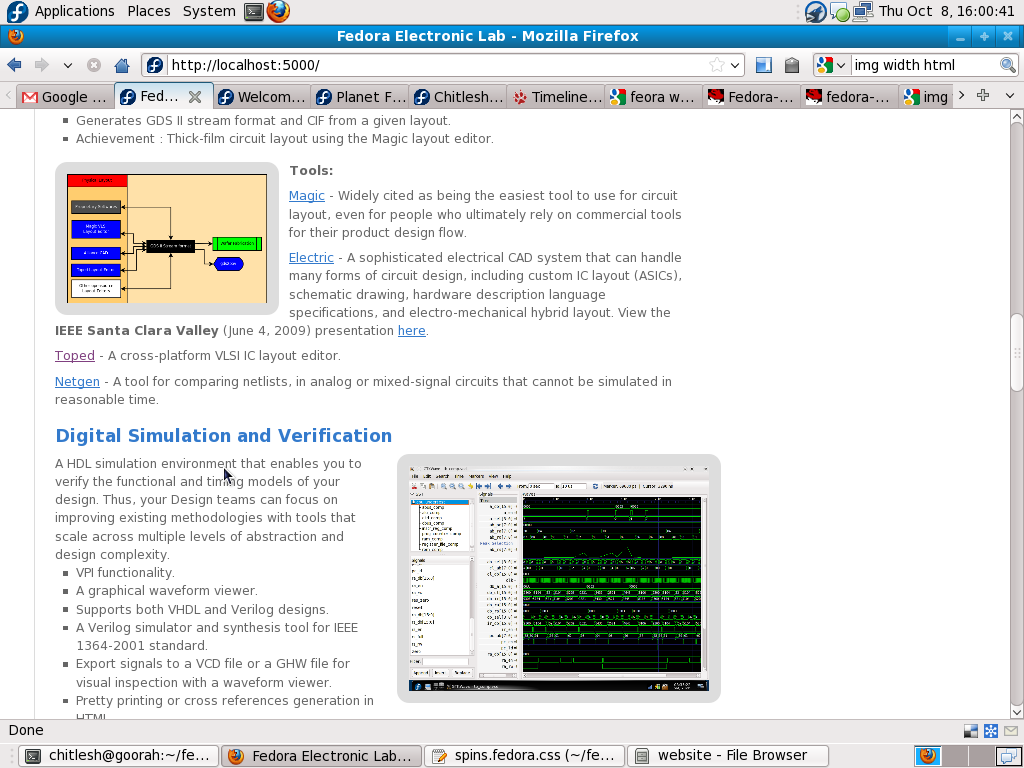Open the Netgen link

coord(77,381)
